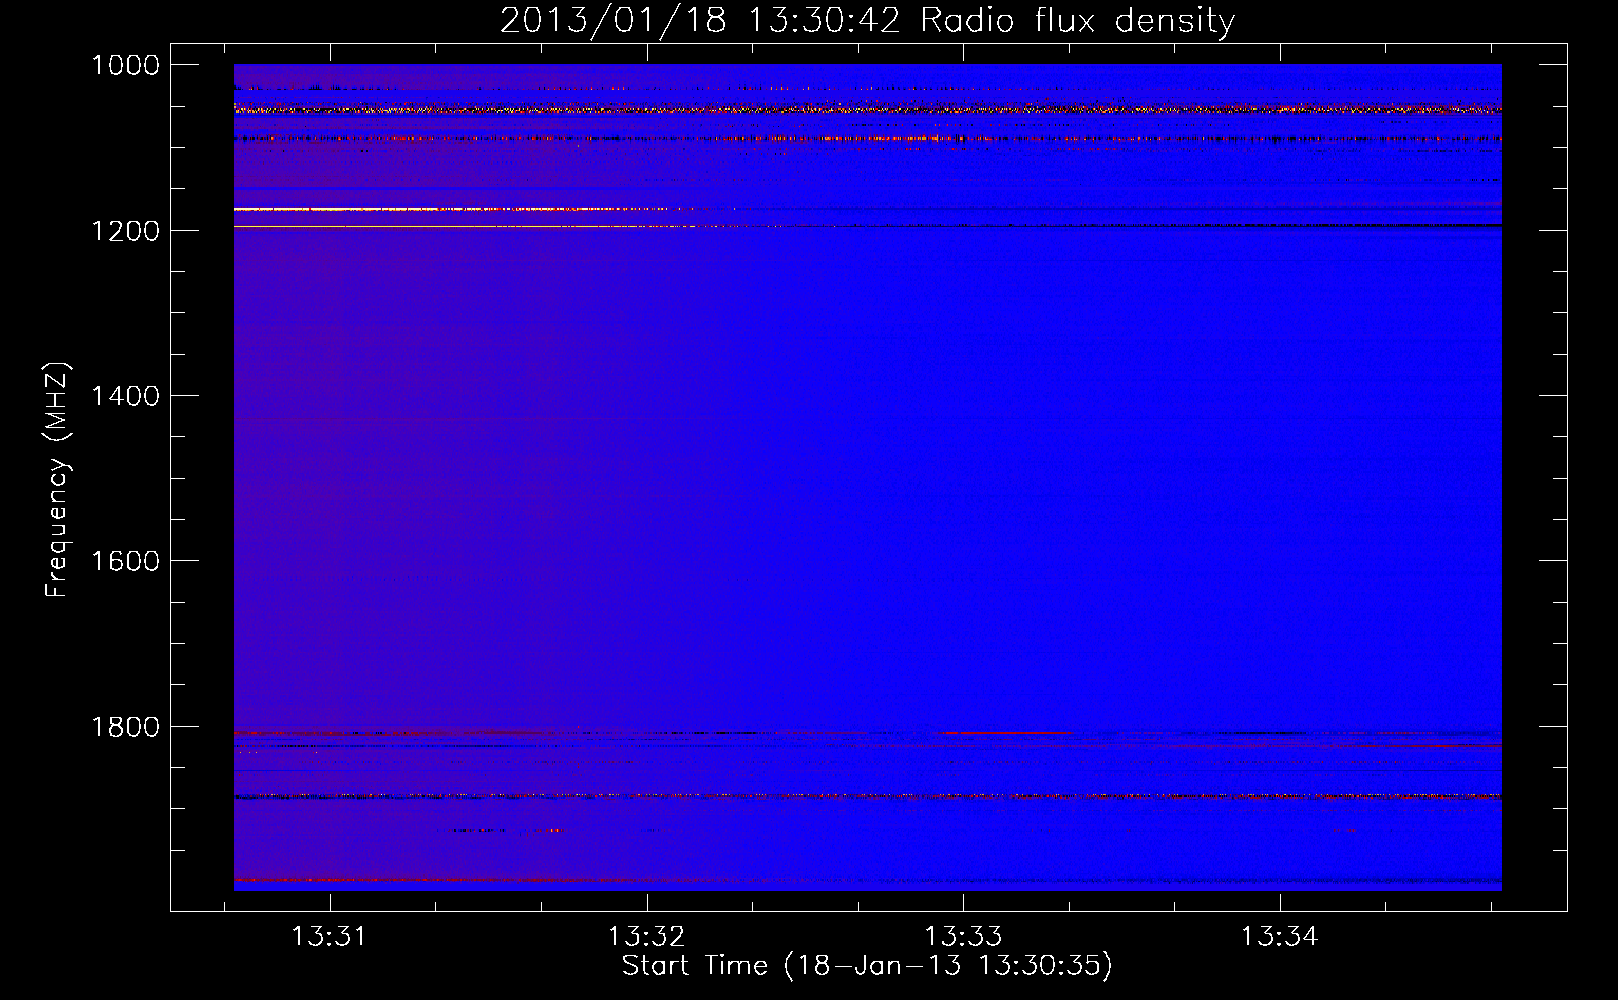Click the "Frequency (MHZ)" axis label

click(57, 479)
